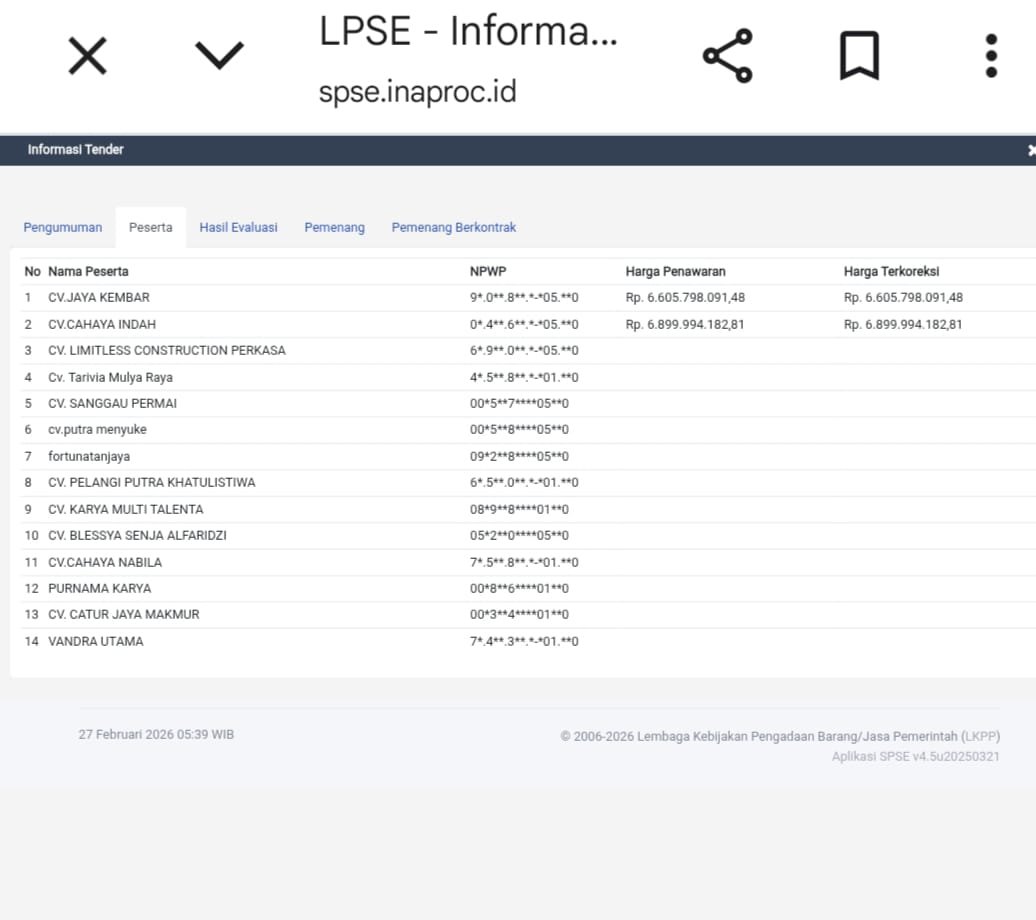Select the Peserta tab

coord(150,227)
